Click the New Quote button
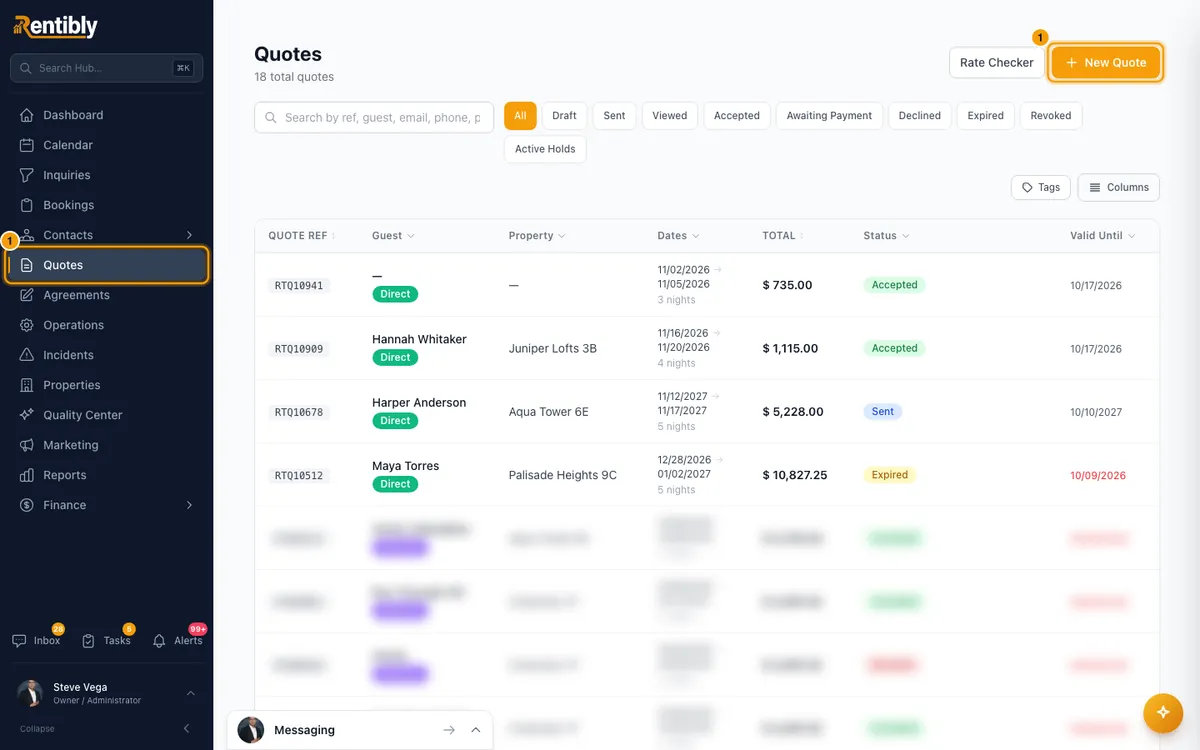Image resolution: width=1200 pixels, height=750 pixels. tap(1106, 62)
